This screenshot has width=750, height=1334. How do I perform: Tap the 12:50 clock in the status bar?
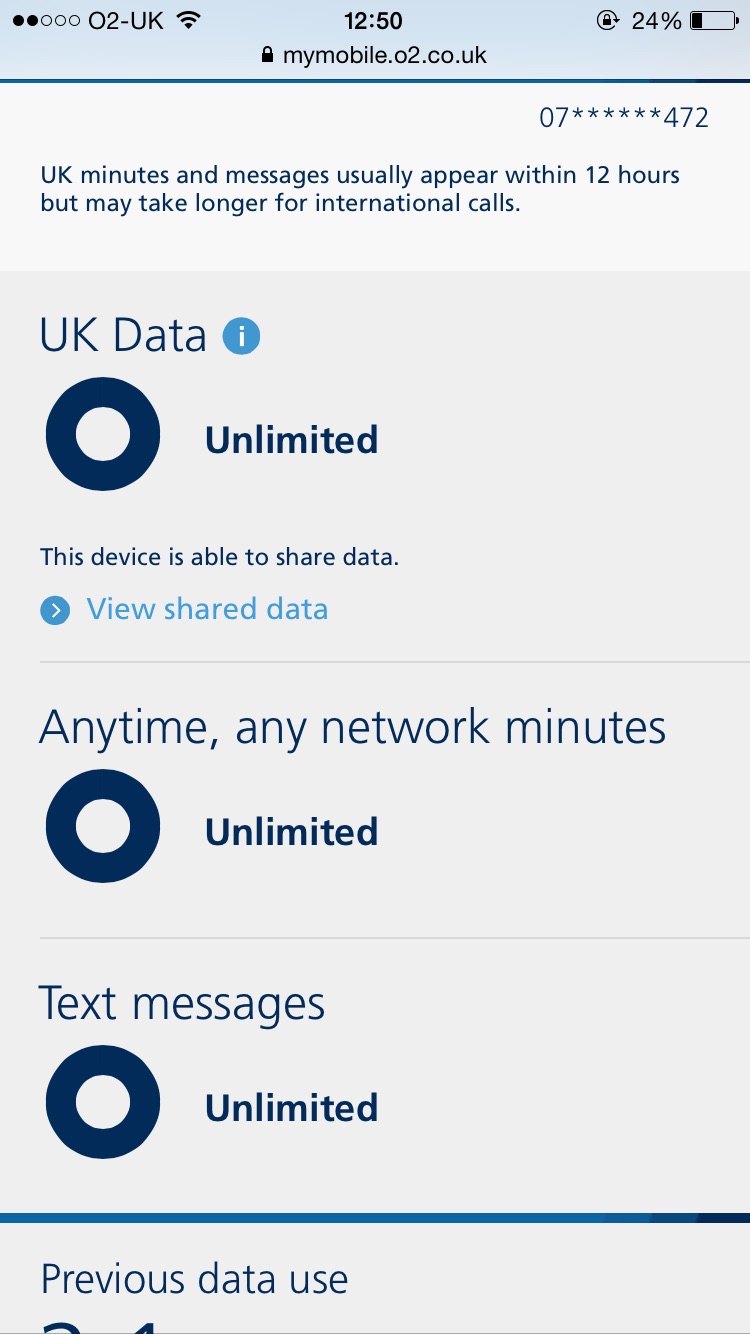[373, 20]
